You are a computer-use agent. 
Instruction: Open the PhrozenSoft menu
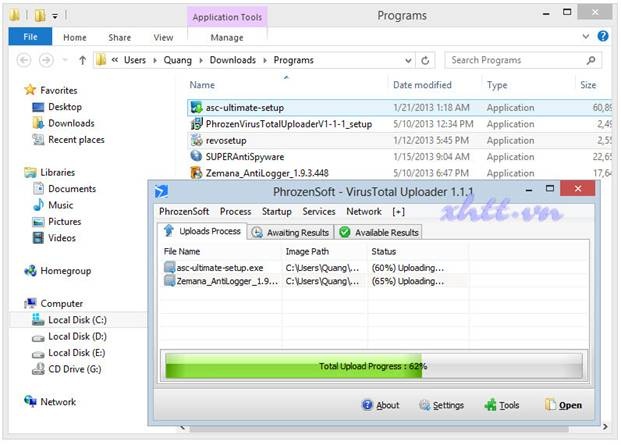(x=184, y=211)
